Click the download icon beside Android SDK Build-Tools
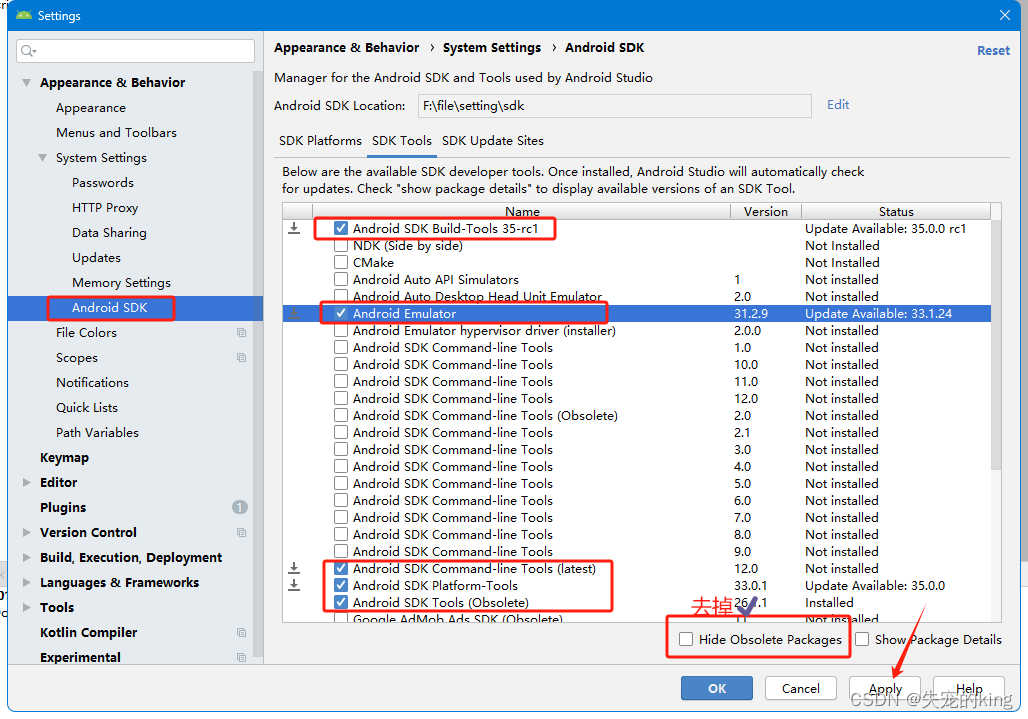This screenshot has width=1028, height=719. pos(294,228)
